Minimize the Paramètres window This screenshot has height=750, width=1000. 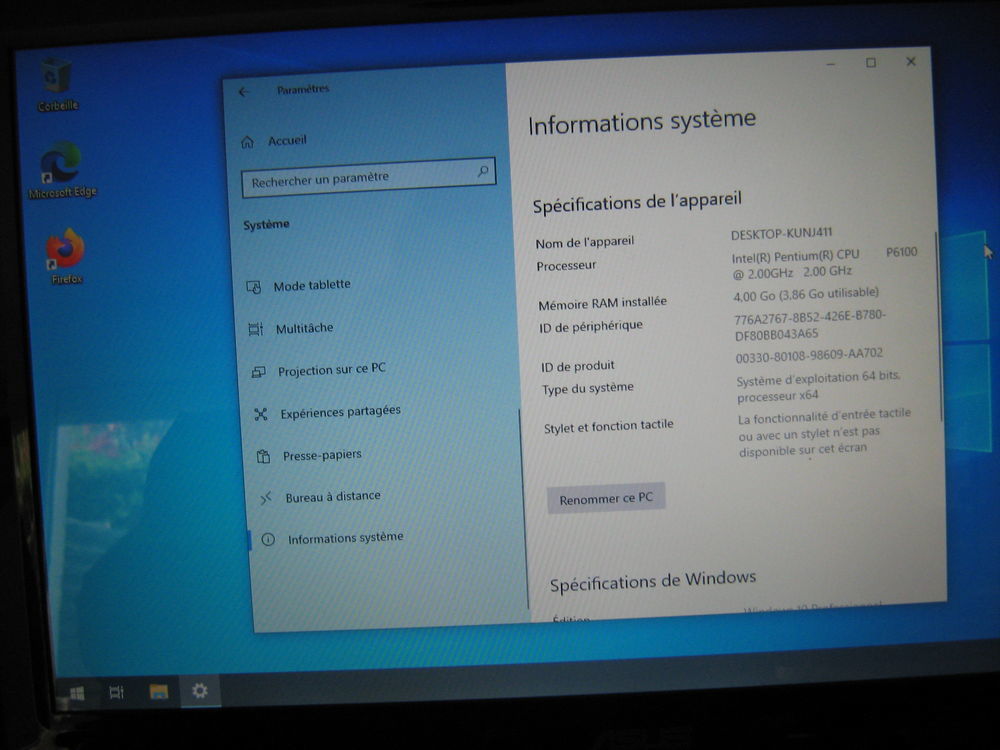(x=830, y=64)
